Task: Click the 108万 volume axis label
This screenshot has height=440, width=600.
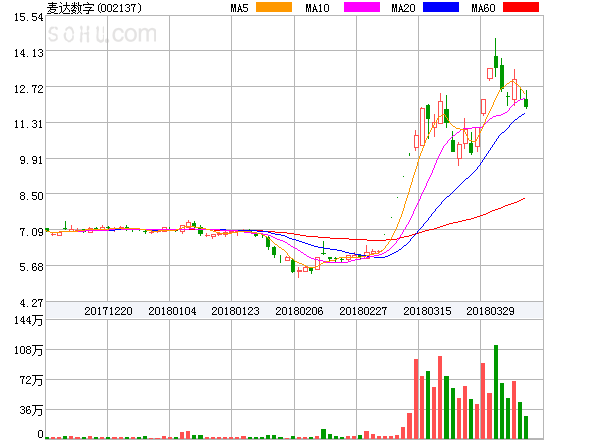Action: pos(29,350)
